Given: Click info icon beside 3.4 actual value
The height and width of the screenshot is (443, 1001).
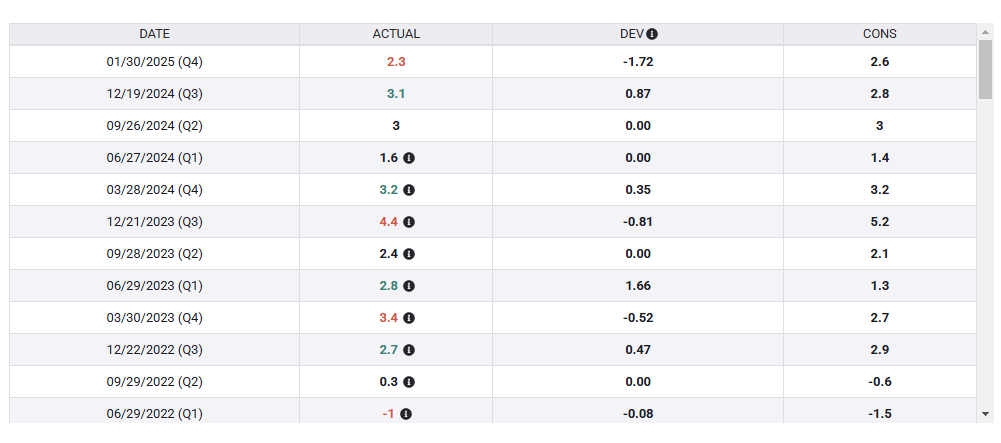Looking at the screenshot, I should tap(409, 318).
